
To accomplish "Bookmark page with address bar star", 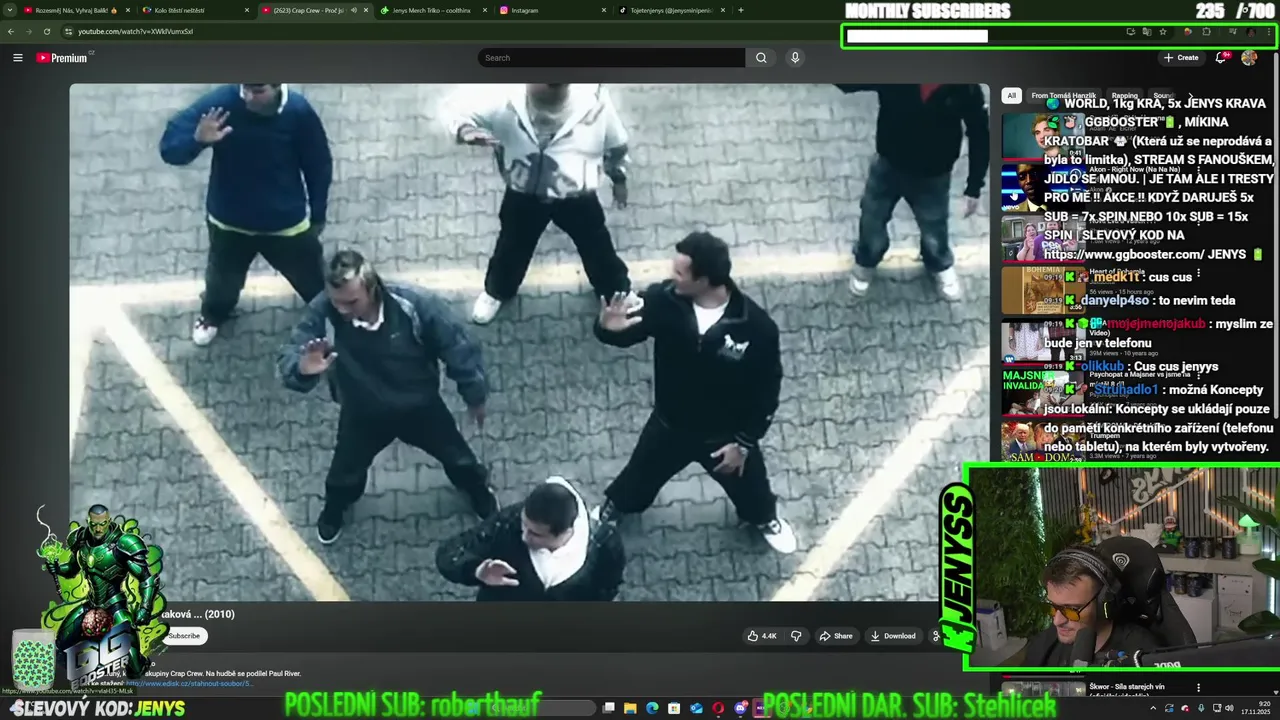I will [1163, 31].
